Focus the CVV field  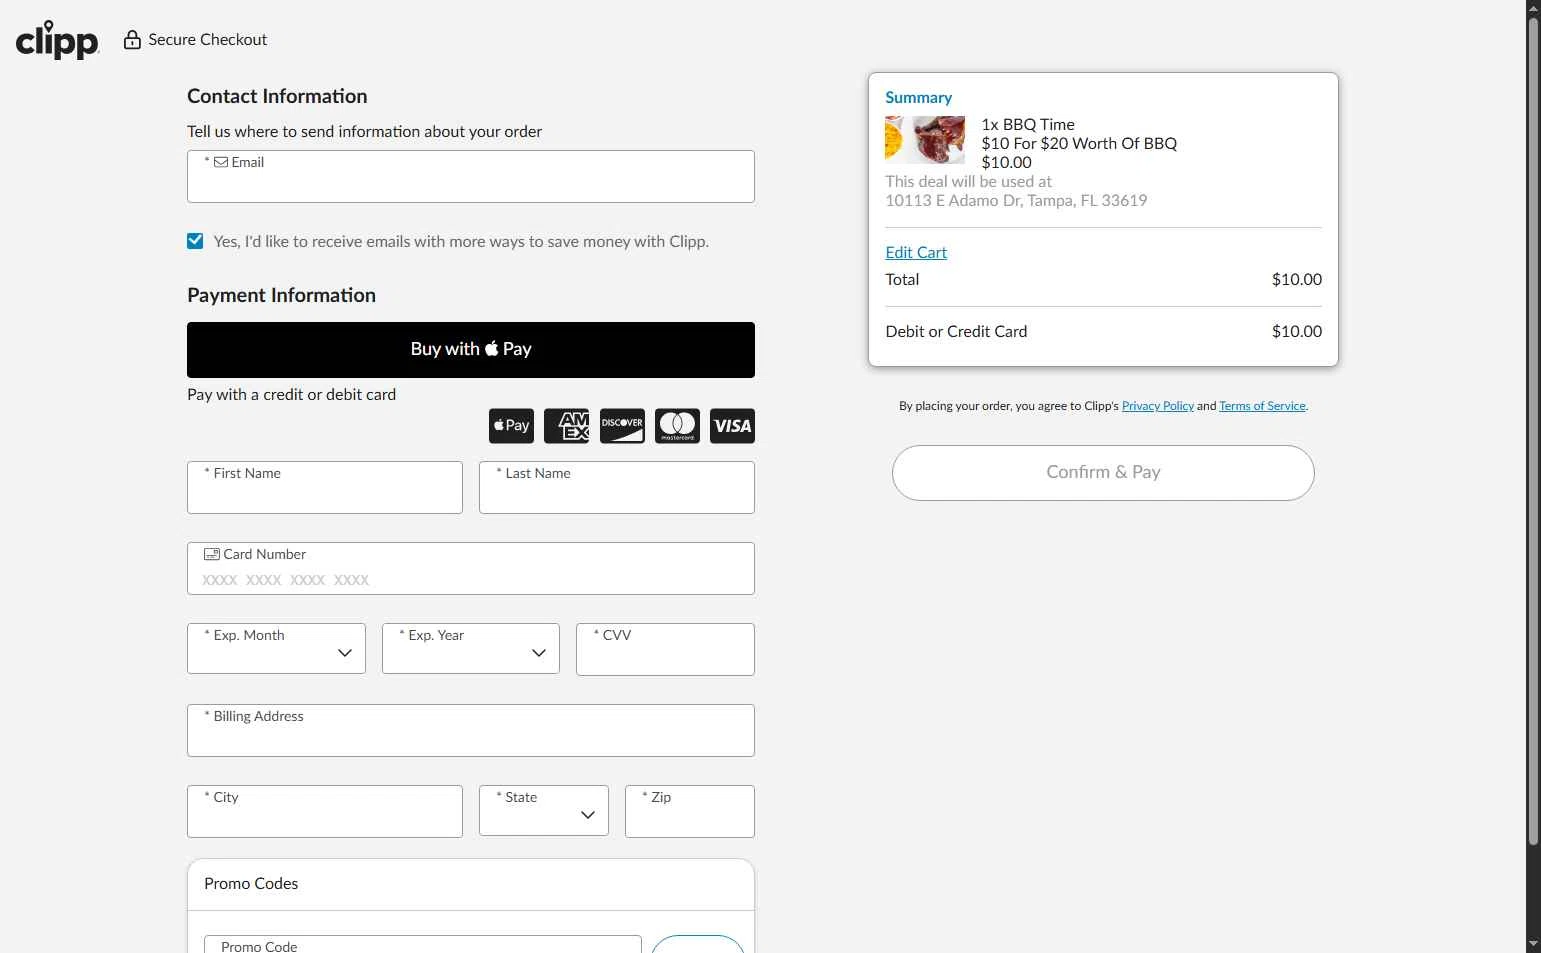pos(665,649)
